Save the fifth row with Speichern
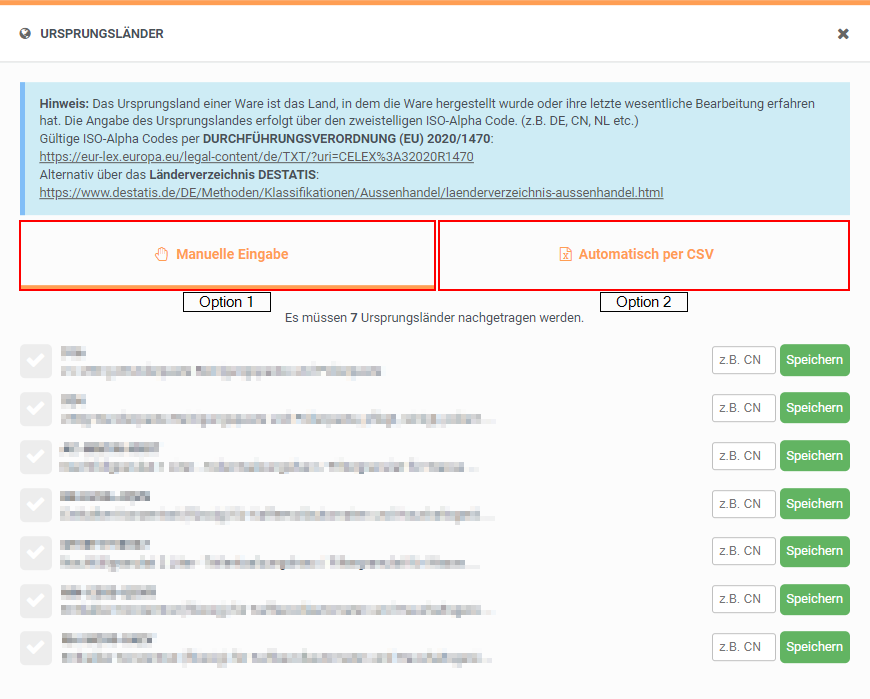This screenshot has width=870, height=699. (815, 551)
